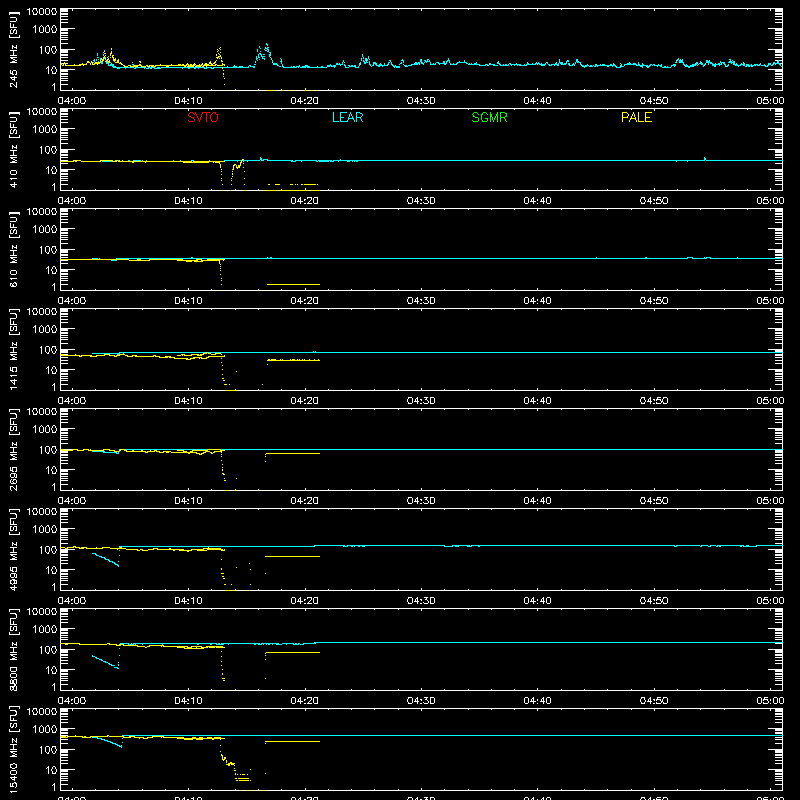Click 04:10 time label under 2695 MHz plot
The height and width of the screenshot is (800, 800).
click(188, 501)
